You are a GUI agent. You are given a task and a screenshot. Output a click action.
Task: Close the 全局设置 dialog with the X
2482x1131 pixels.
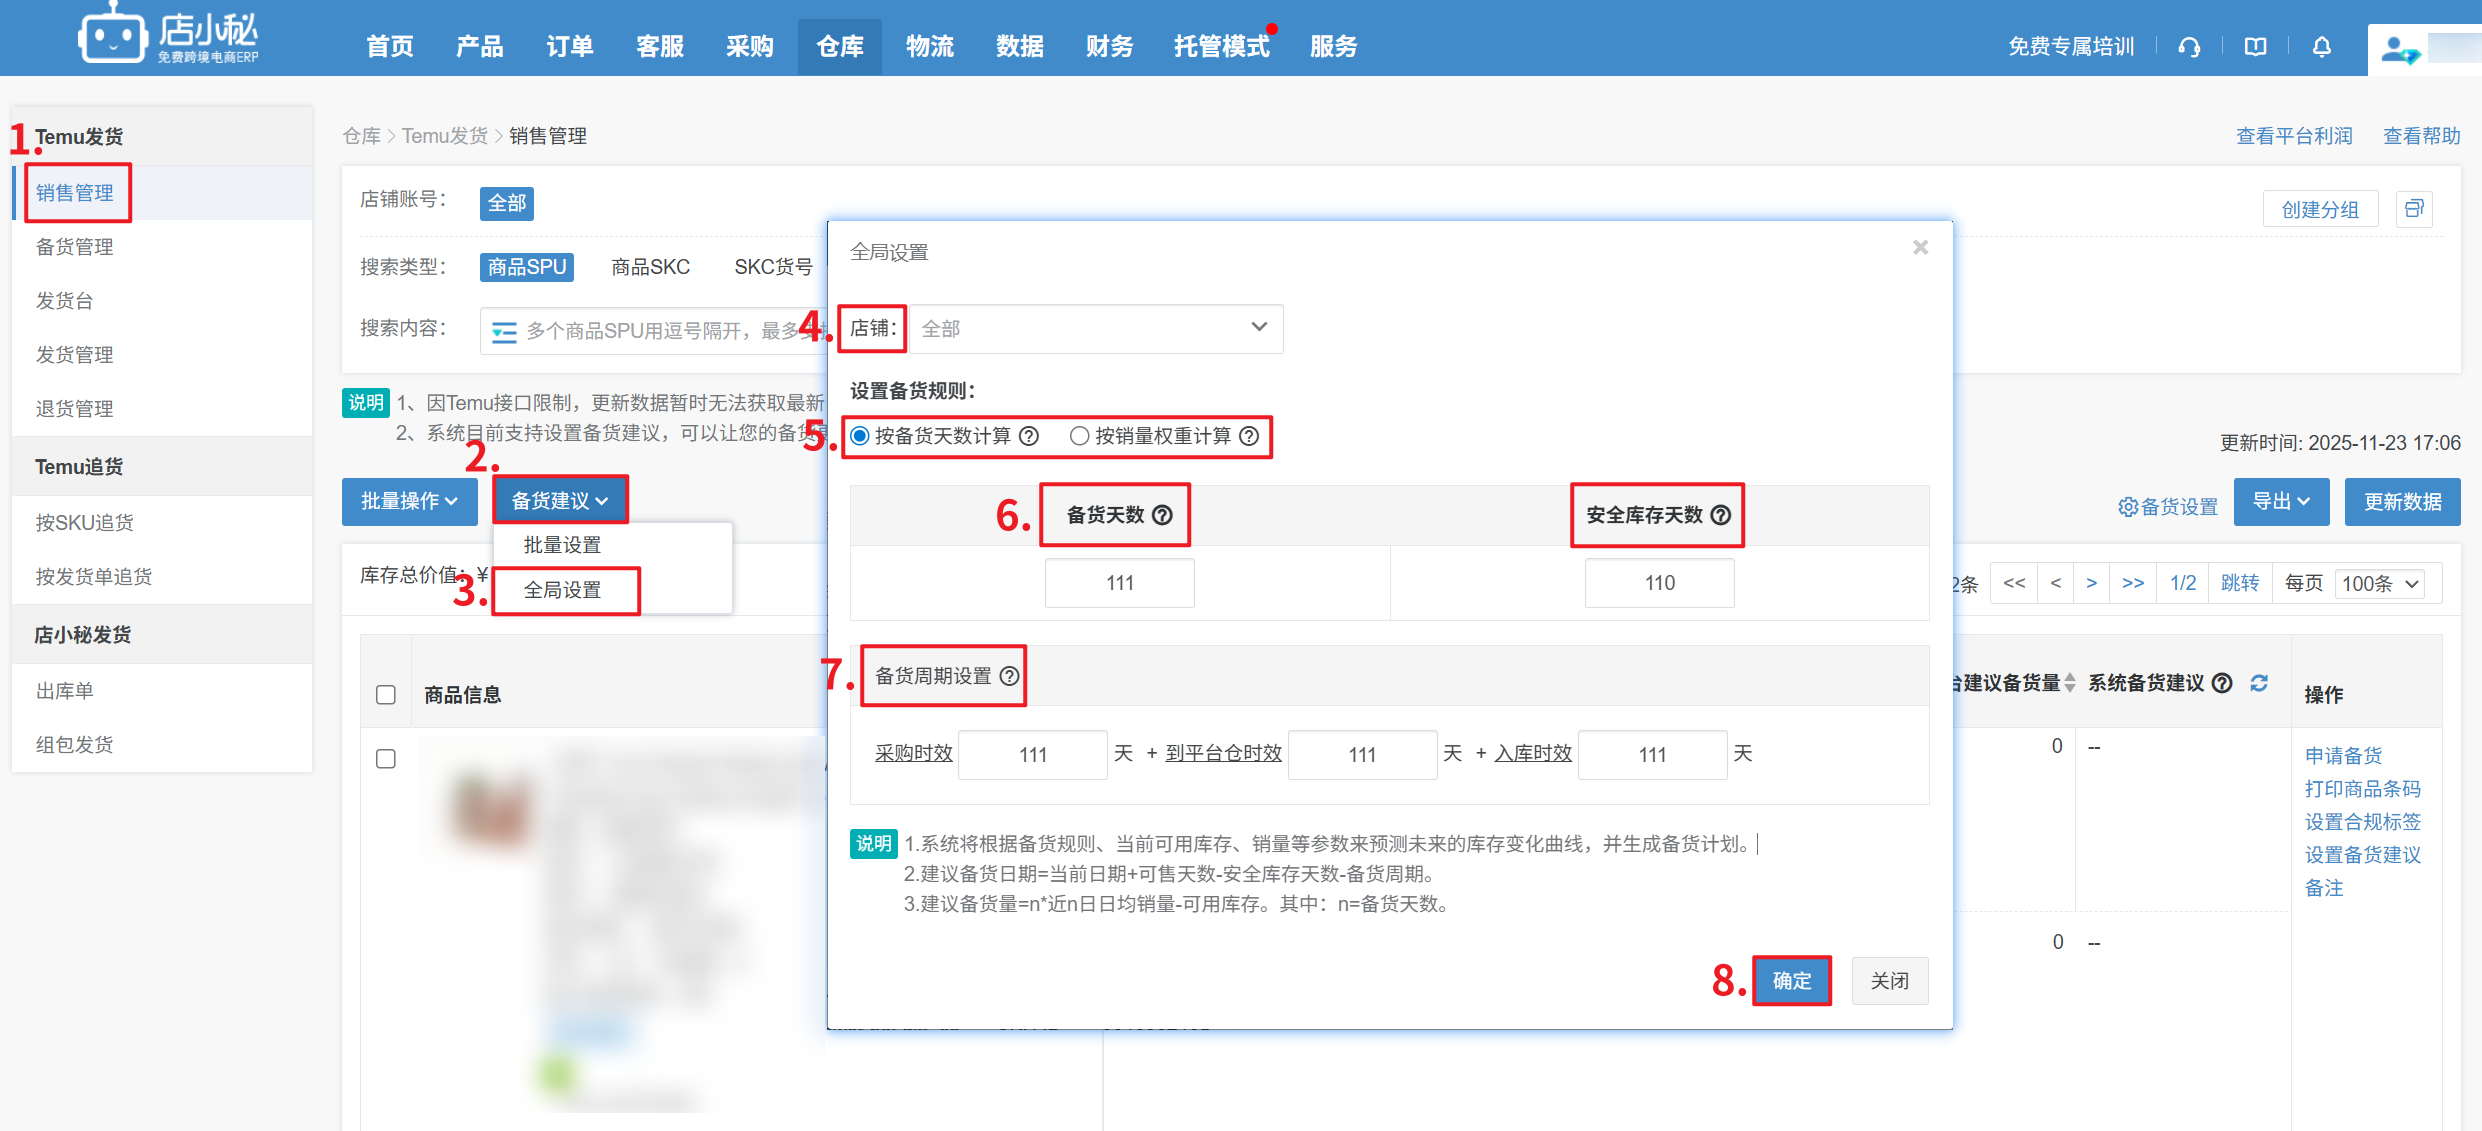click(x=1920, y=247)
